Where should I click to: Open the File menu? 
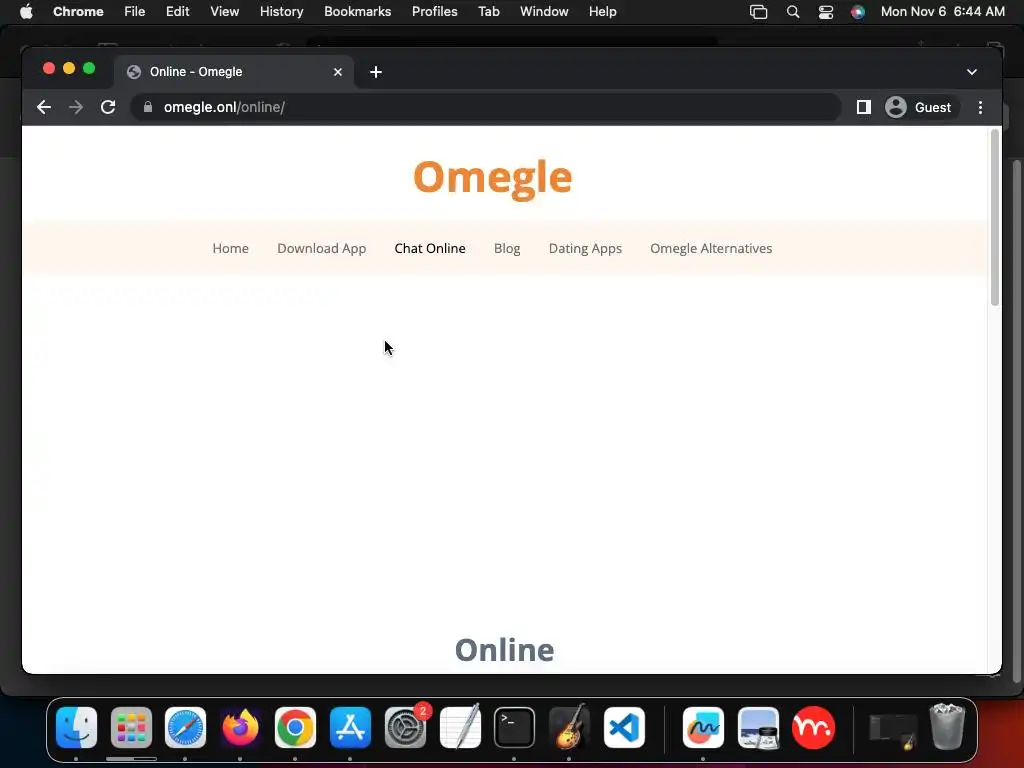pos(135,12)
